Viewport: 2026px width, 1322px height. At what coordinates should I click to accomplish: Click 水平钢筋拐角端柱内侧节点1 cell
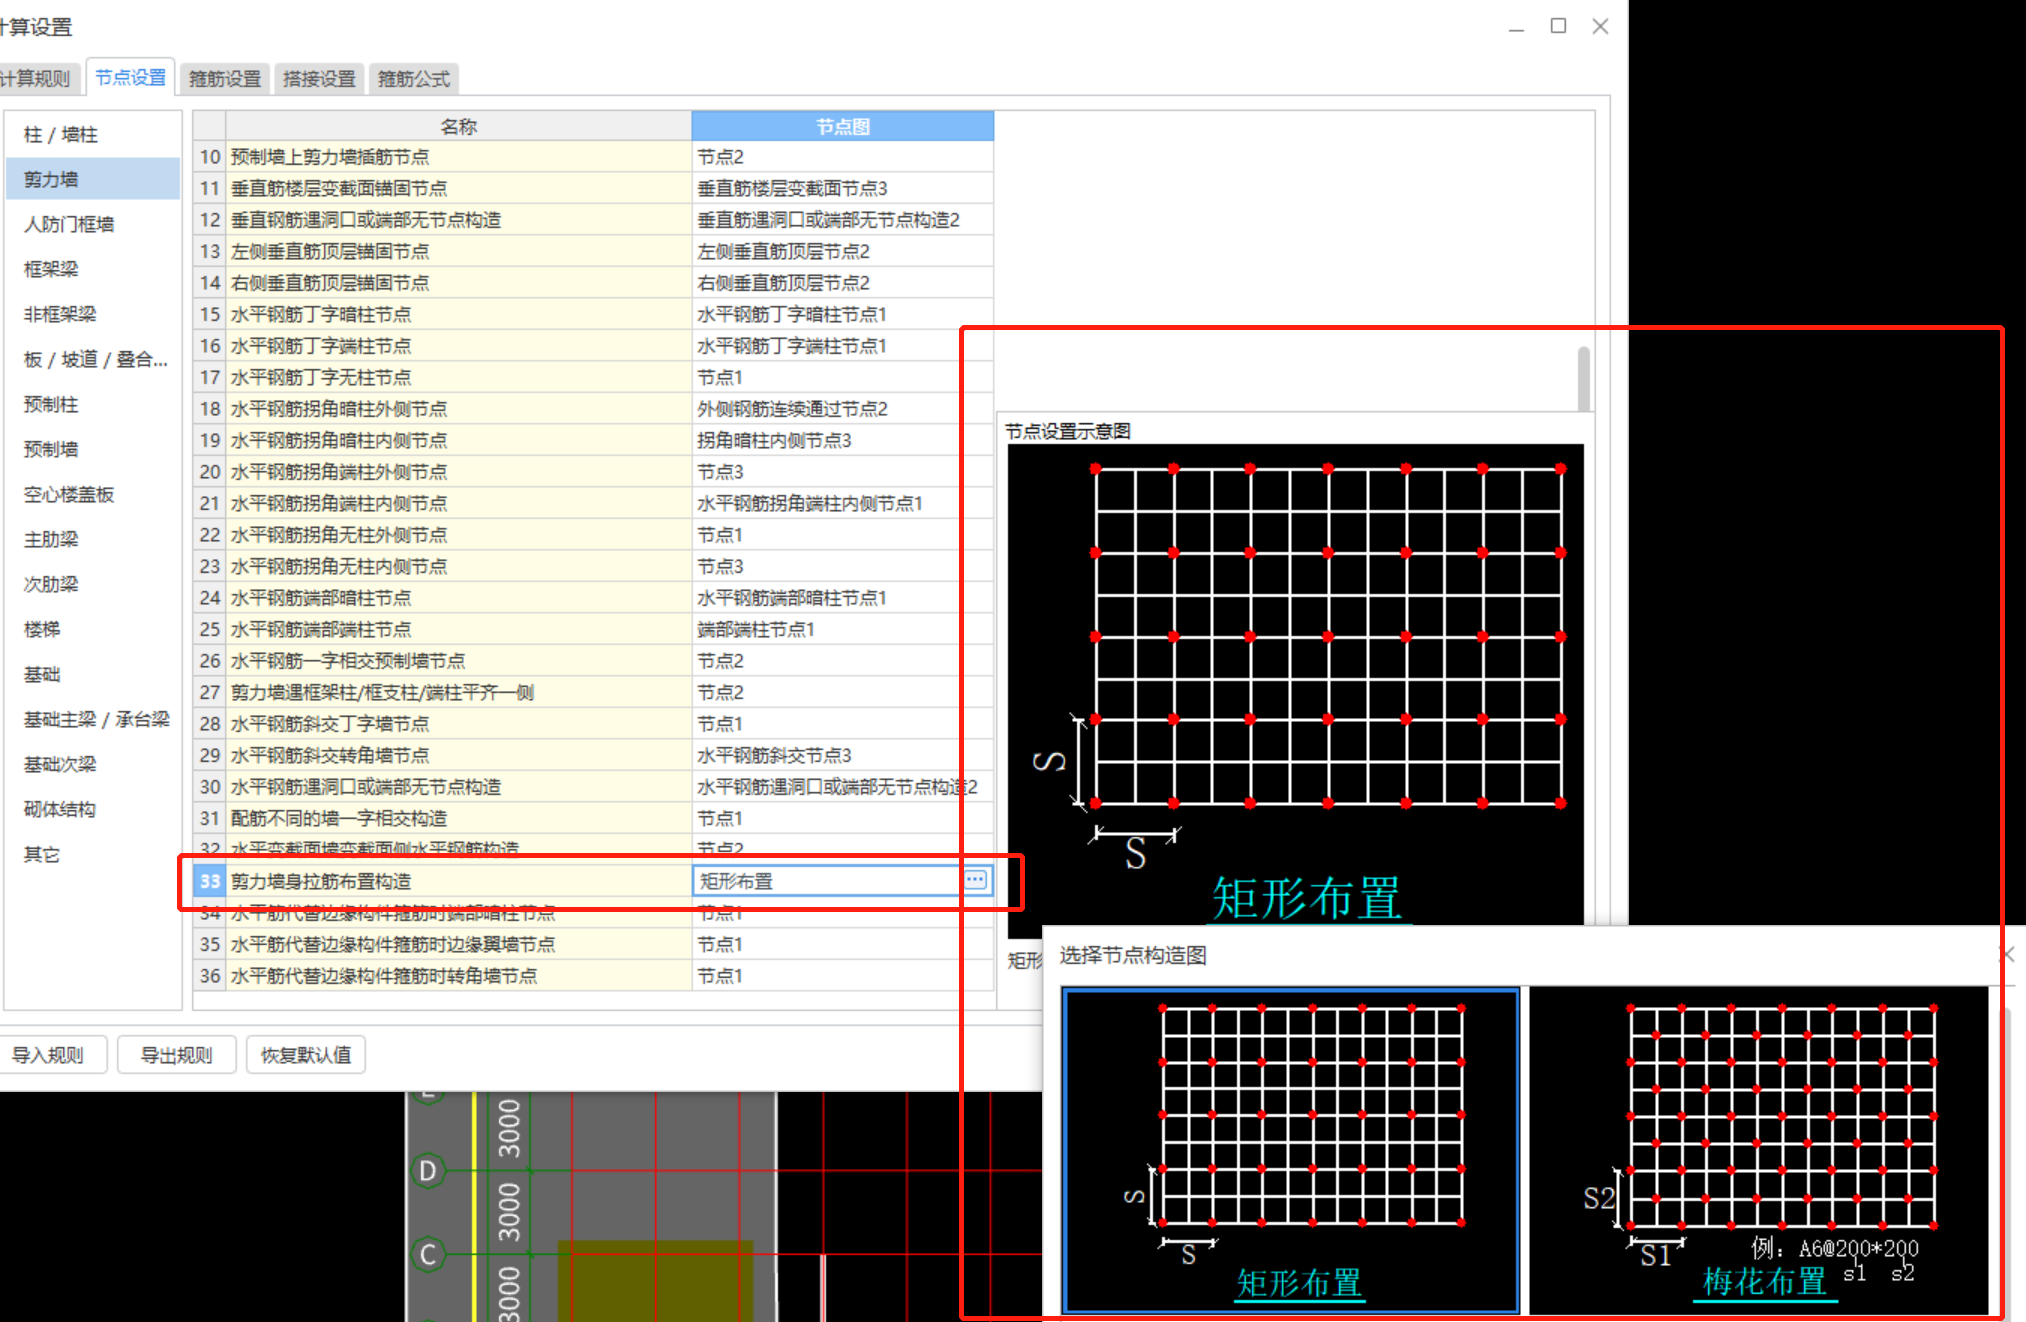coord(842,503)
